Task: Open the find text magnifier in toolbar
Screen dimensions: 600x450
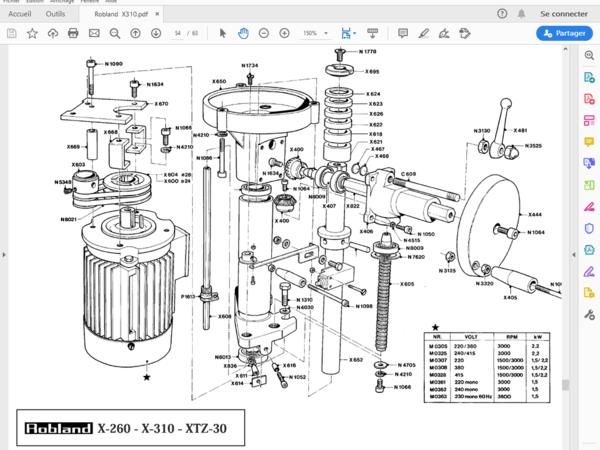Action: [114, 33]
